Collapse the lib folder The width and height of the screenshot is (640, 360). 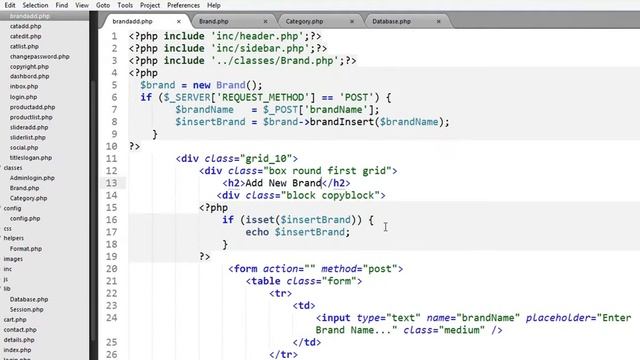pyautogui.click(x=7, y=289)
